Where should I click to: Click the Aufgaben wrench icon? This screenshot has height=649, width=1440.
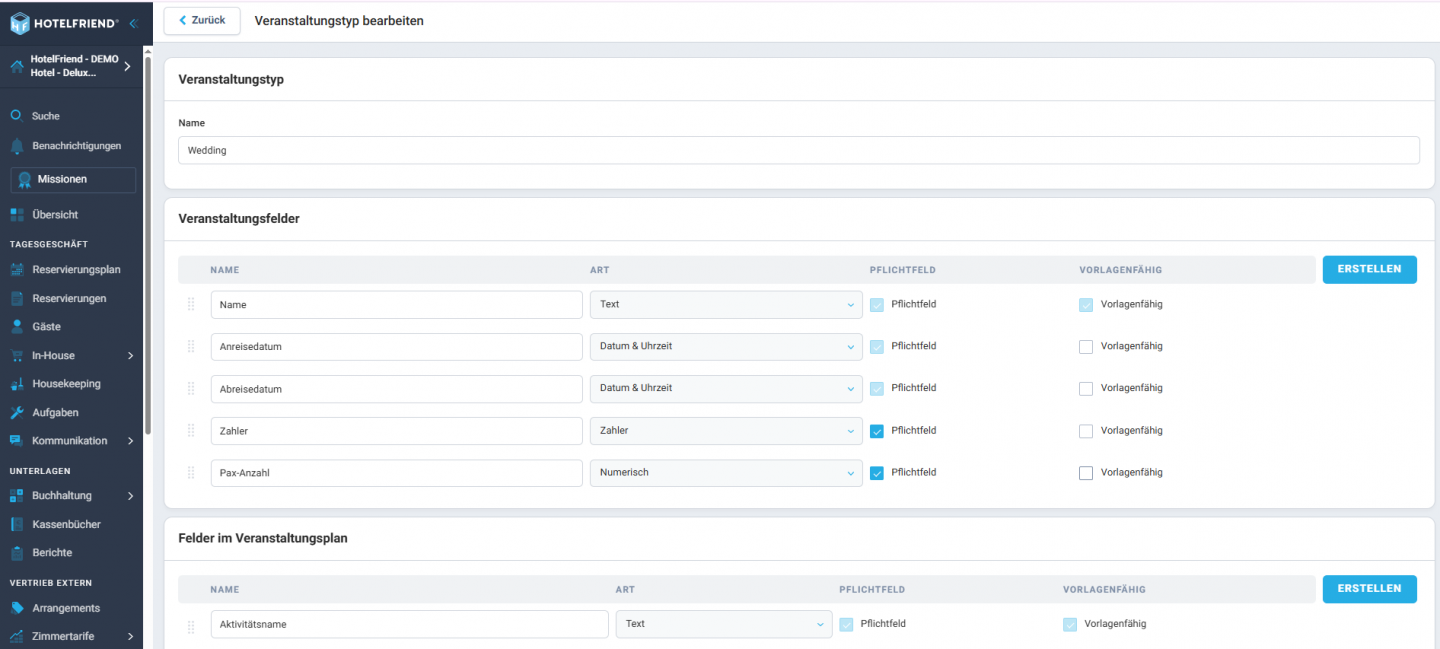16,412
